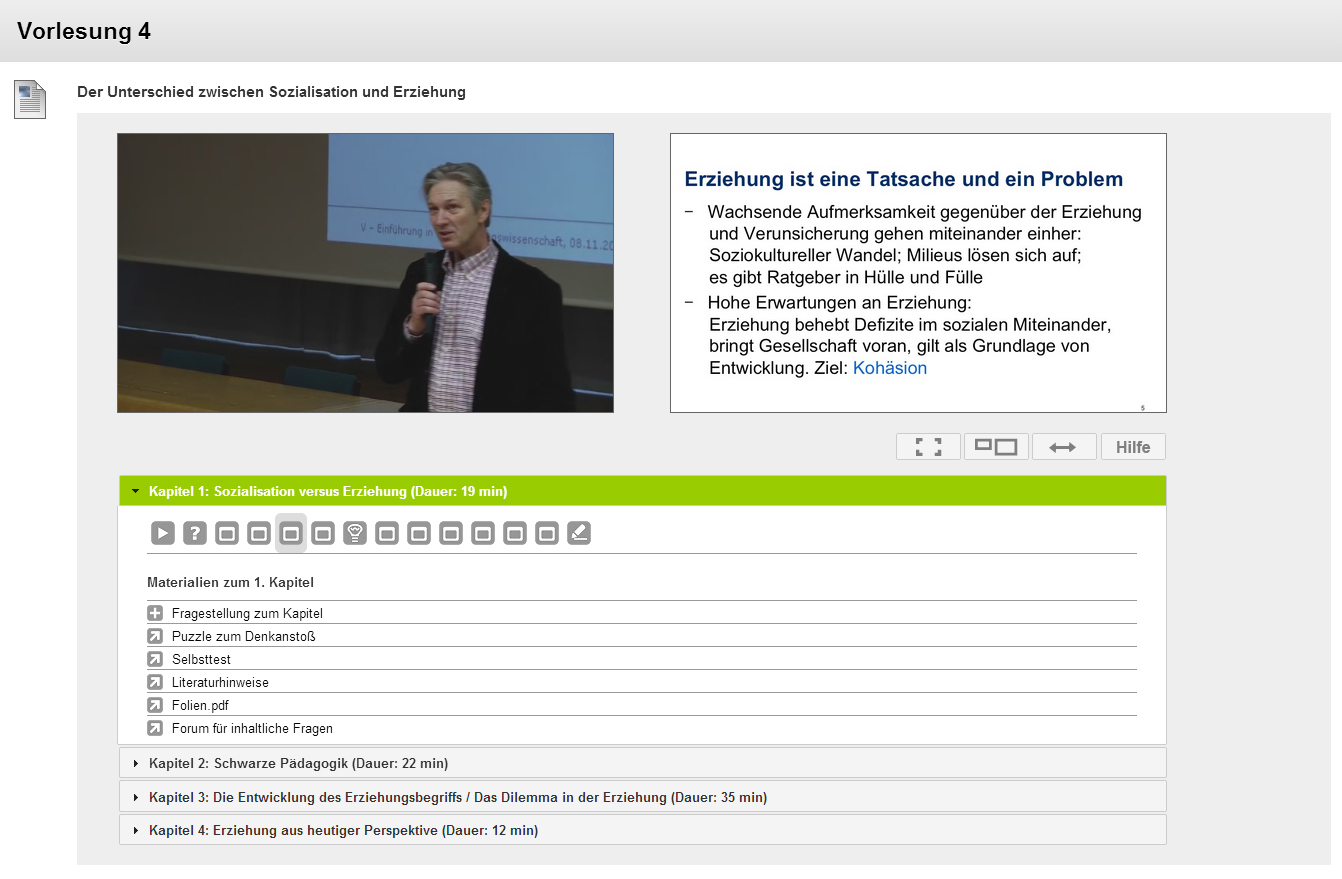
Task: Follow the blue Kohäsion link on the slide
Action: tap(890, 368)
